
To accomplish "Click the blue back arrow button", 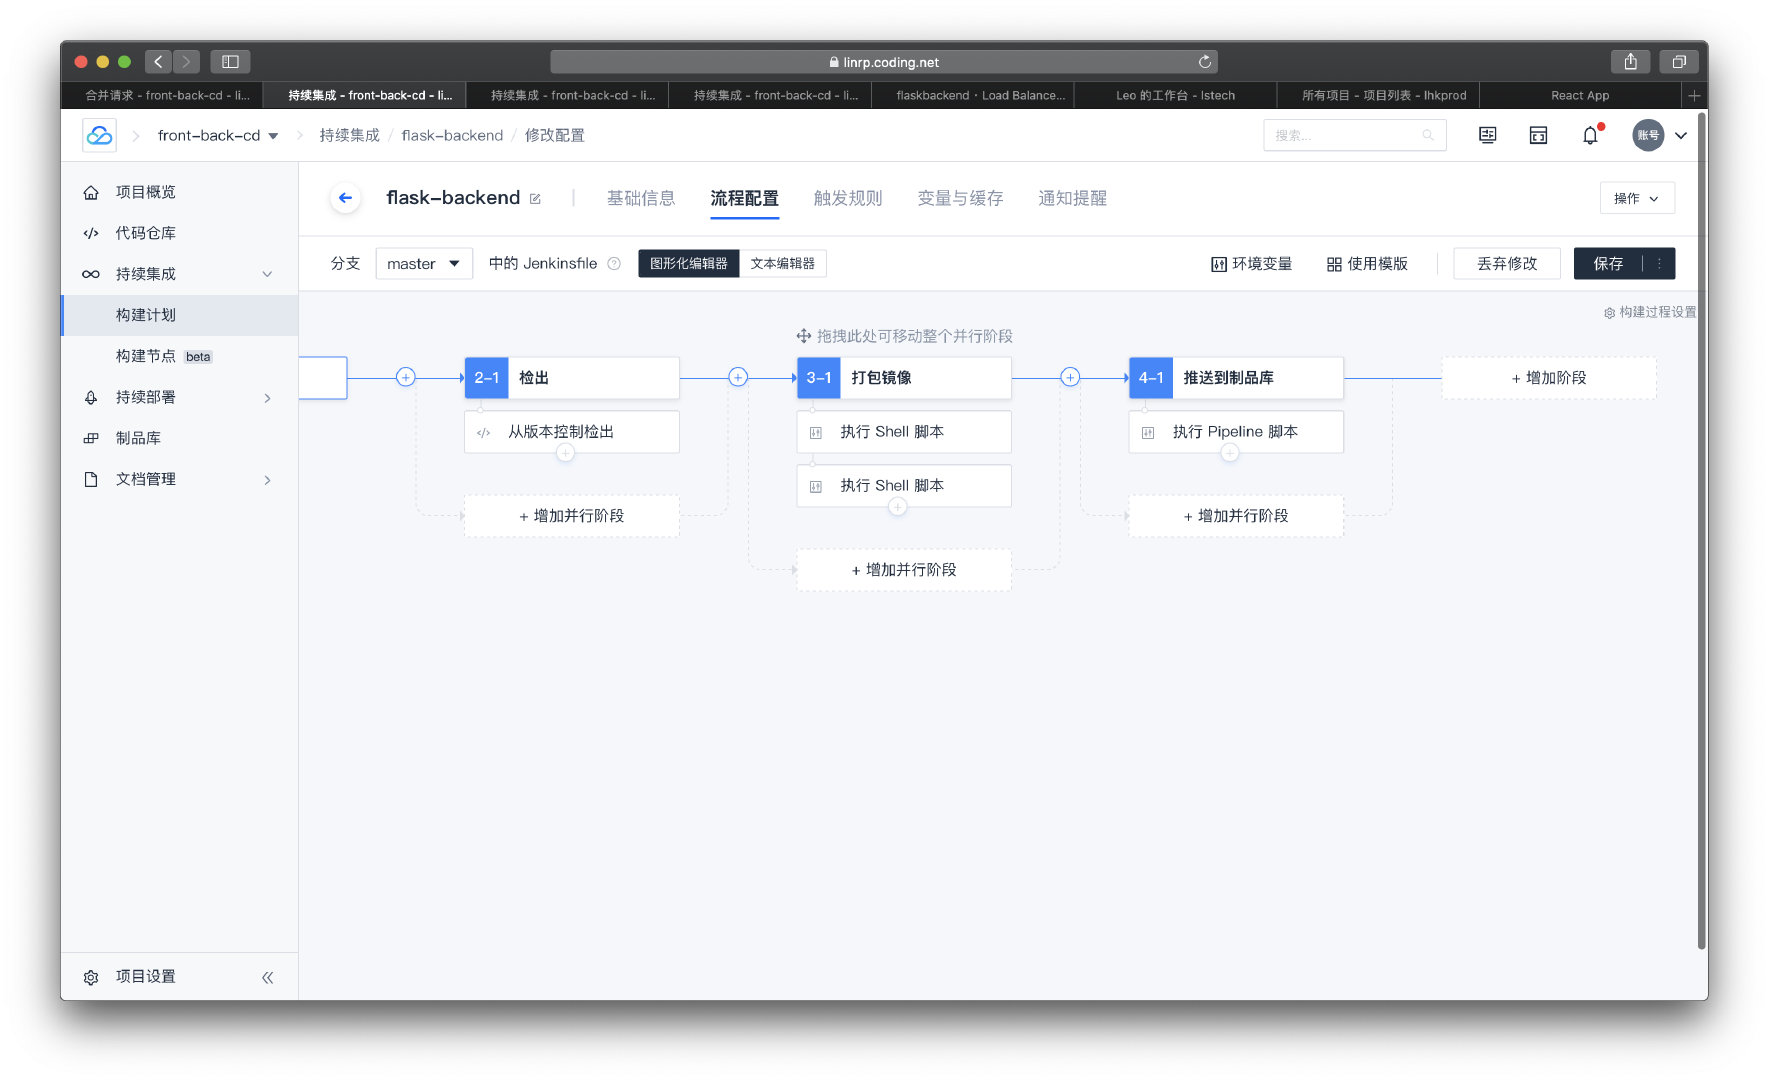I will (345, 198).
